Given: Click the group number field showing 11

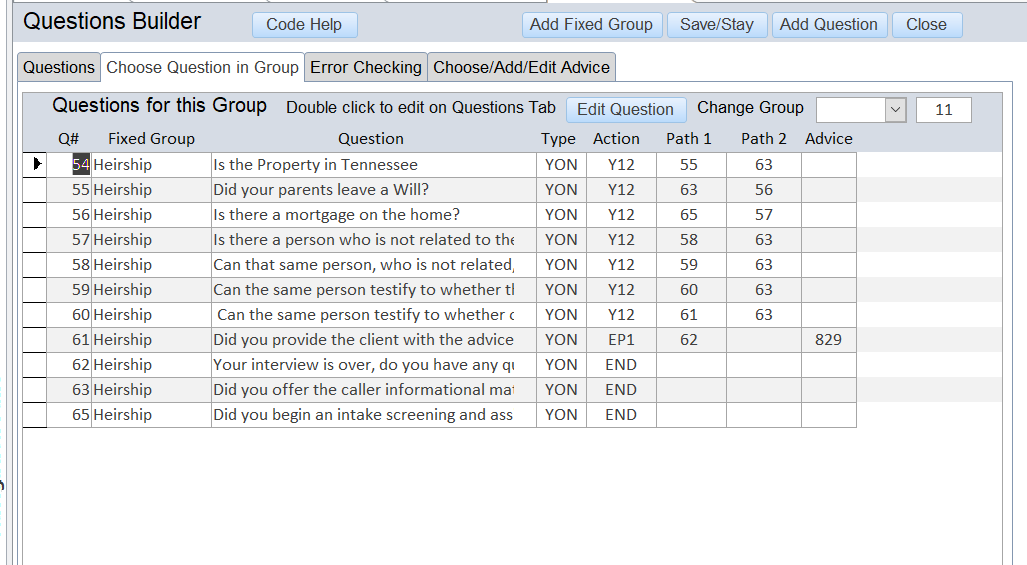Looking at the screenshot, I should 943,109.
